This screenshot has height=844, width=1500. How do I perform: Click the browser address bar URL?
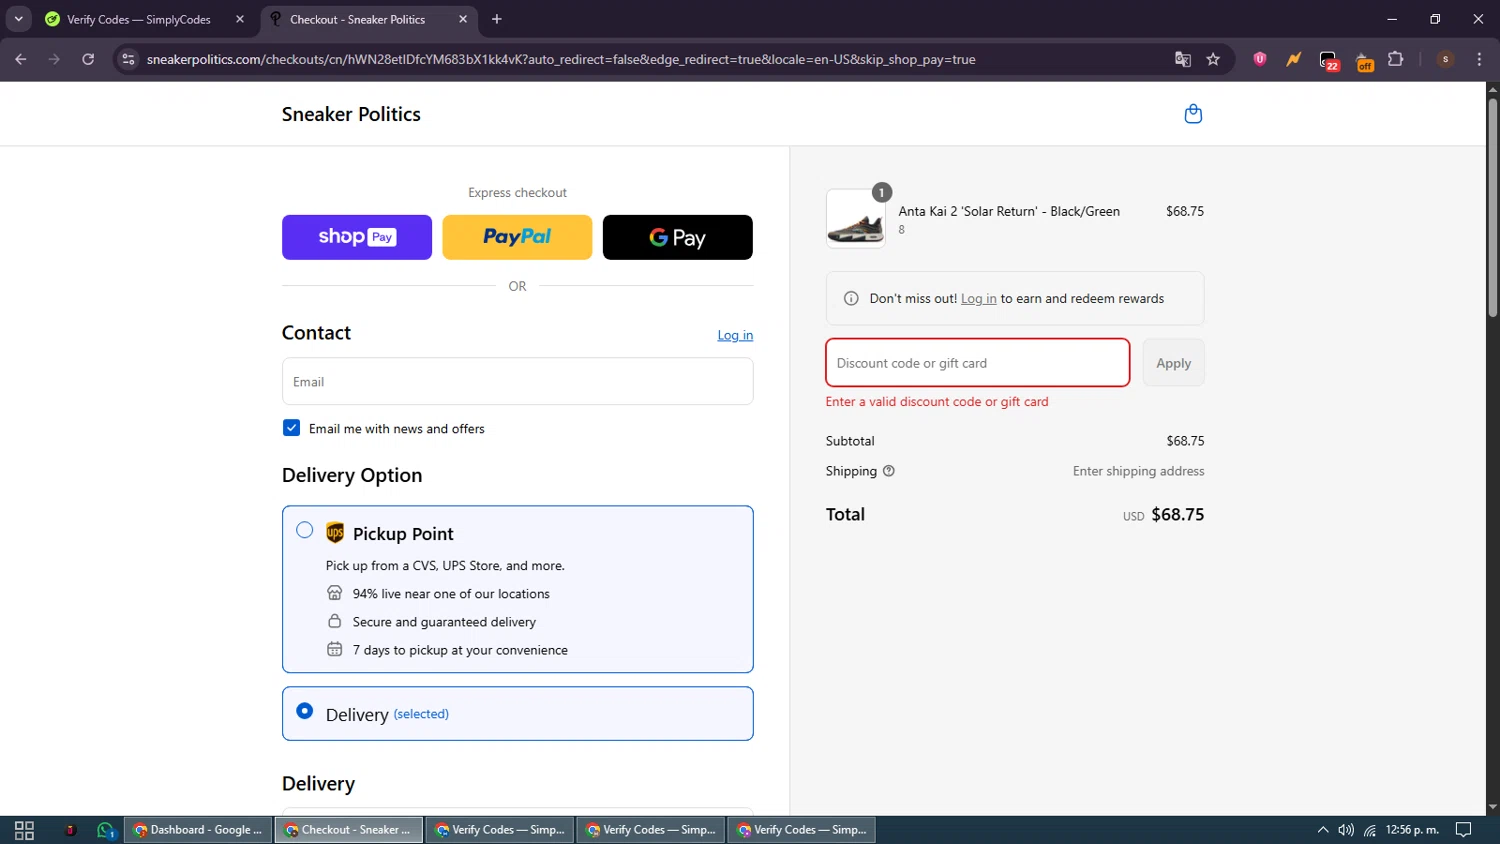561,59
